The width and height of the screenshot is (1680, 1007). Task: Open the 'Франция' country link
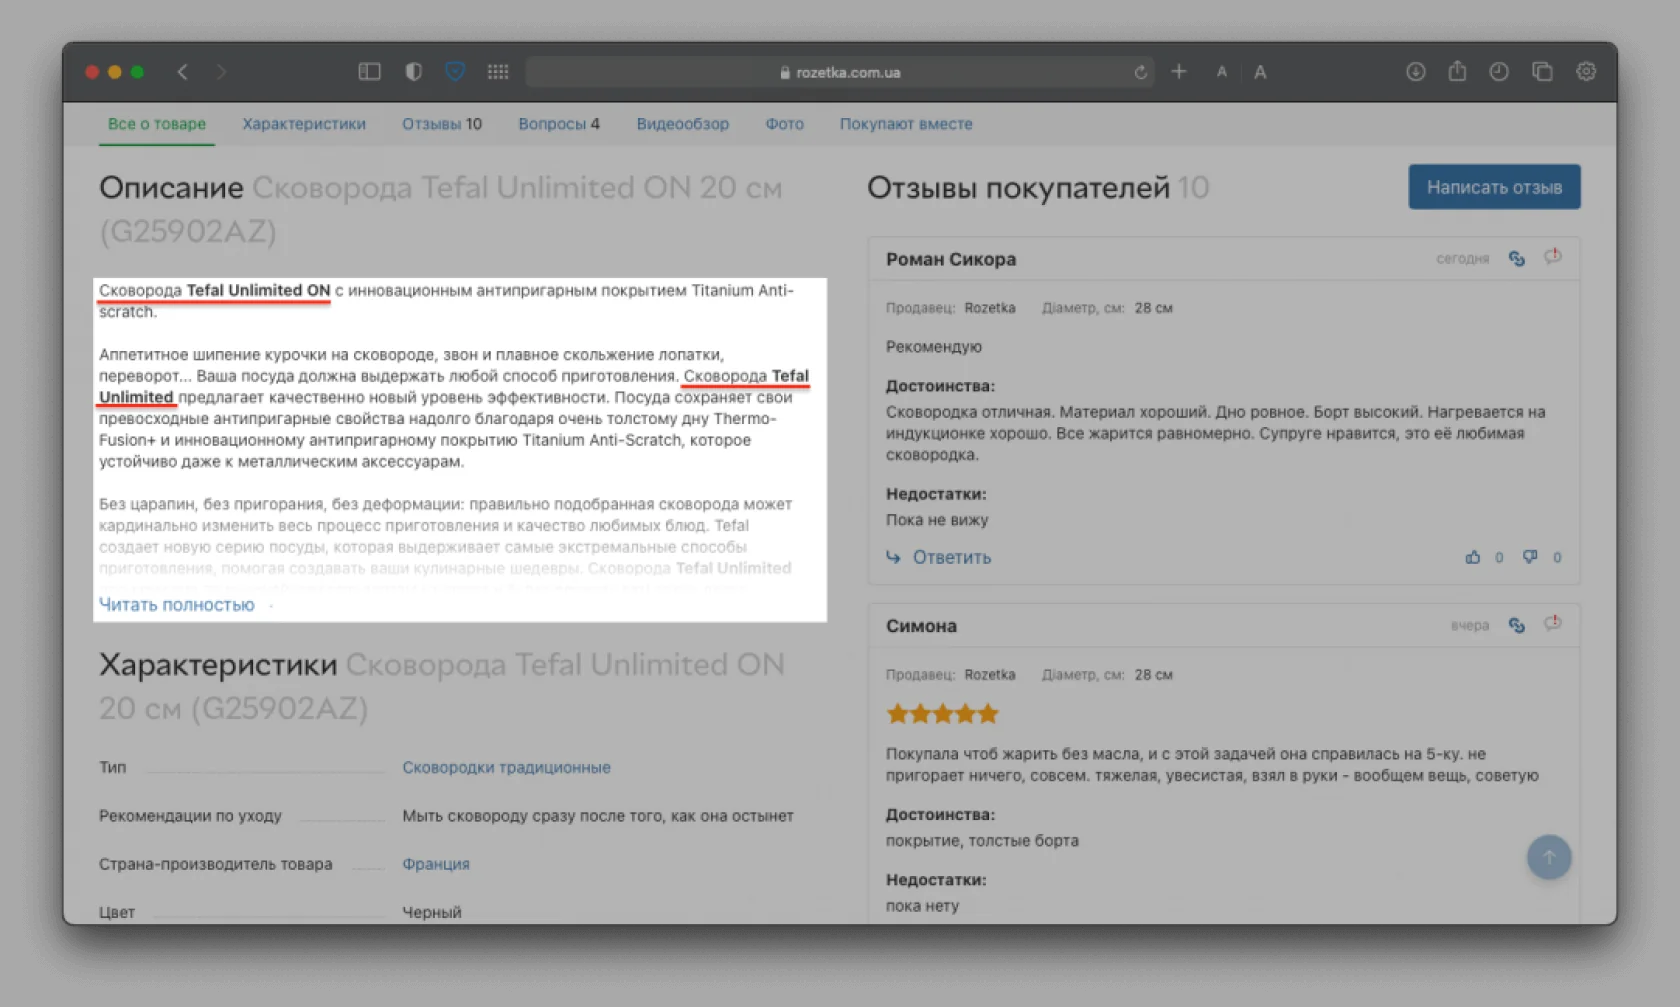436,864
